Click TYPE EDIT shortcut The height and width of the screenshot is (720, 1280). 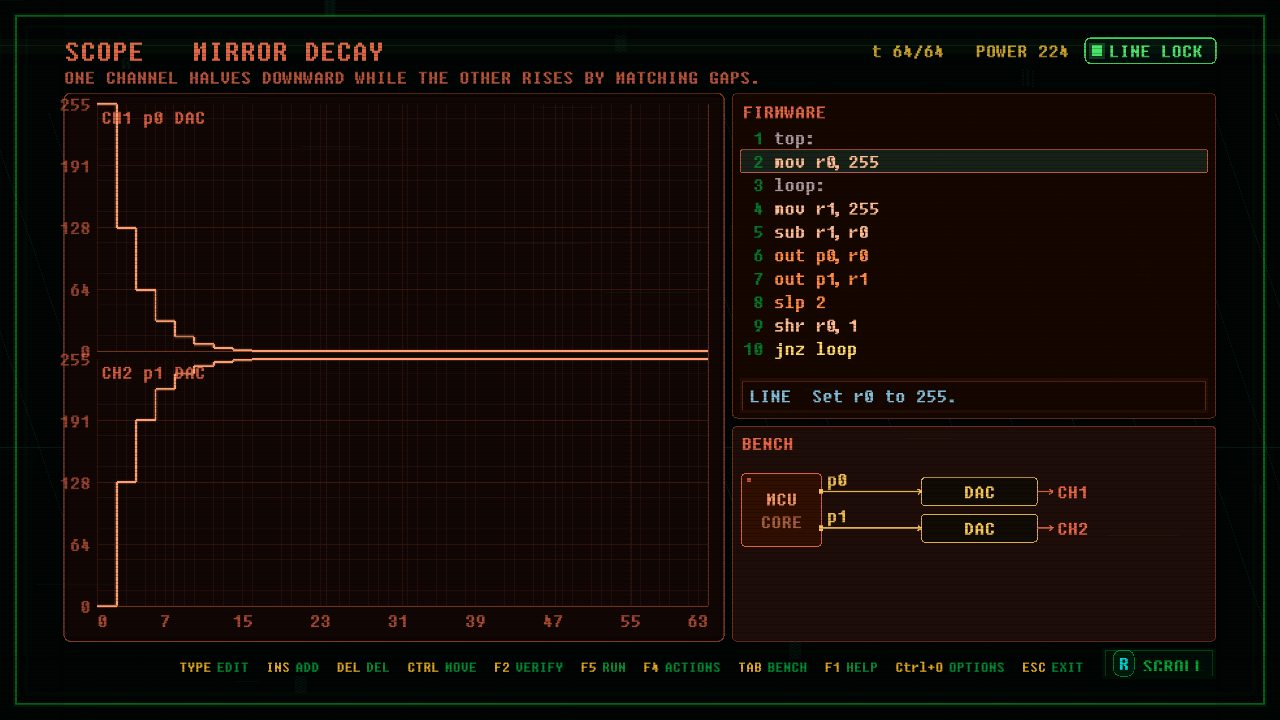pos(214,667)
